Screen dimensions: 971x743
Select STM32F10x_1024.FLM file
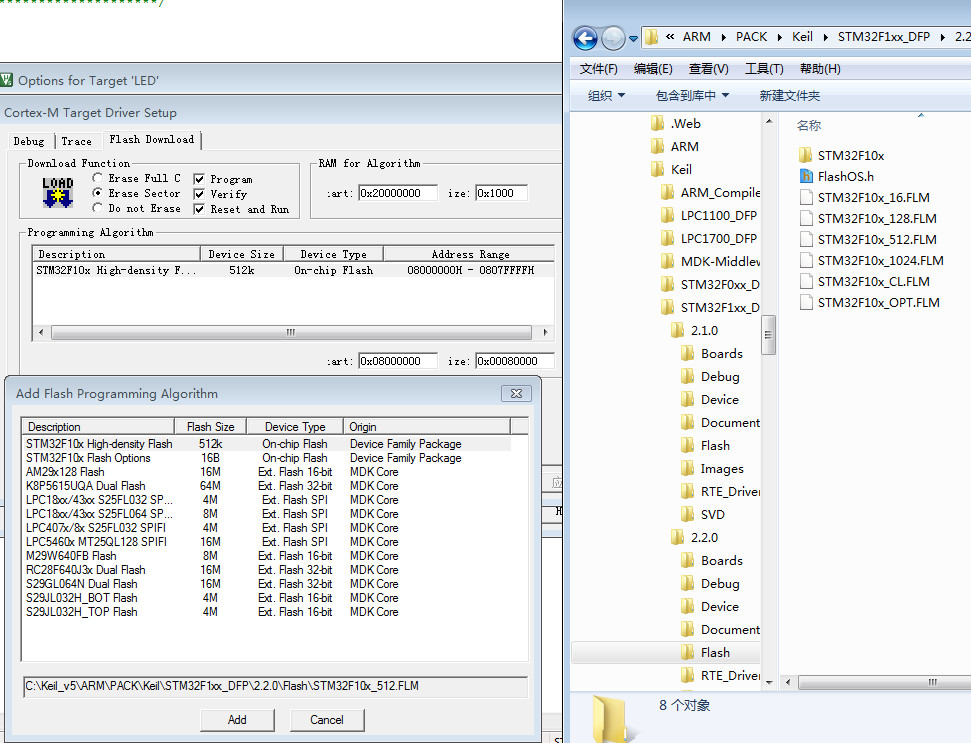tap(871, 261)
